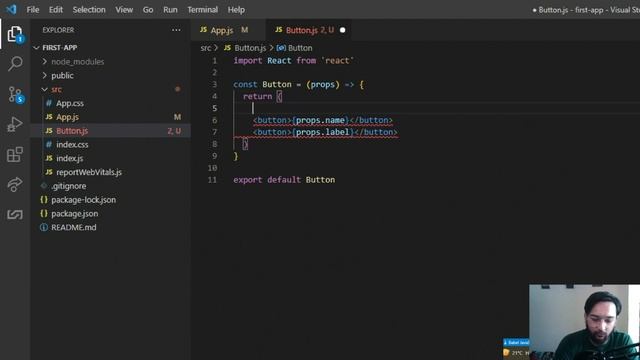The height and width of the screenshot is (360, 640).
Task: Open the Run and Debug view
Action: click(x=15, y=124)
